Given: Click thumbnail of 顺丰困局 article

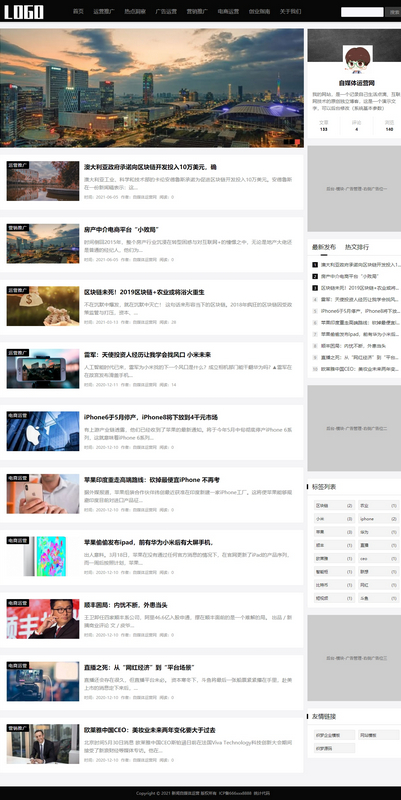Looking at the screenshot, I should point(43,619).
